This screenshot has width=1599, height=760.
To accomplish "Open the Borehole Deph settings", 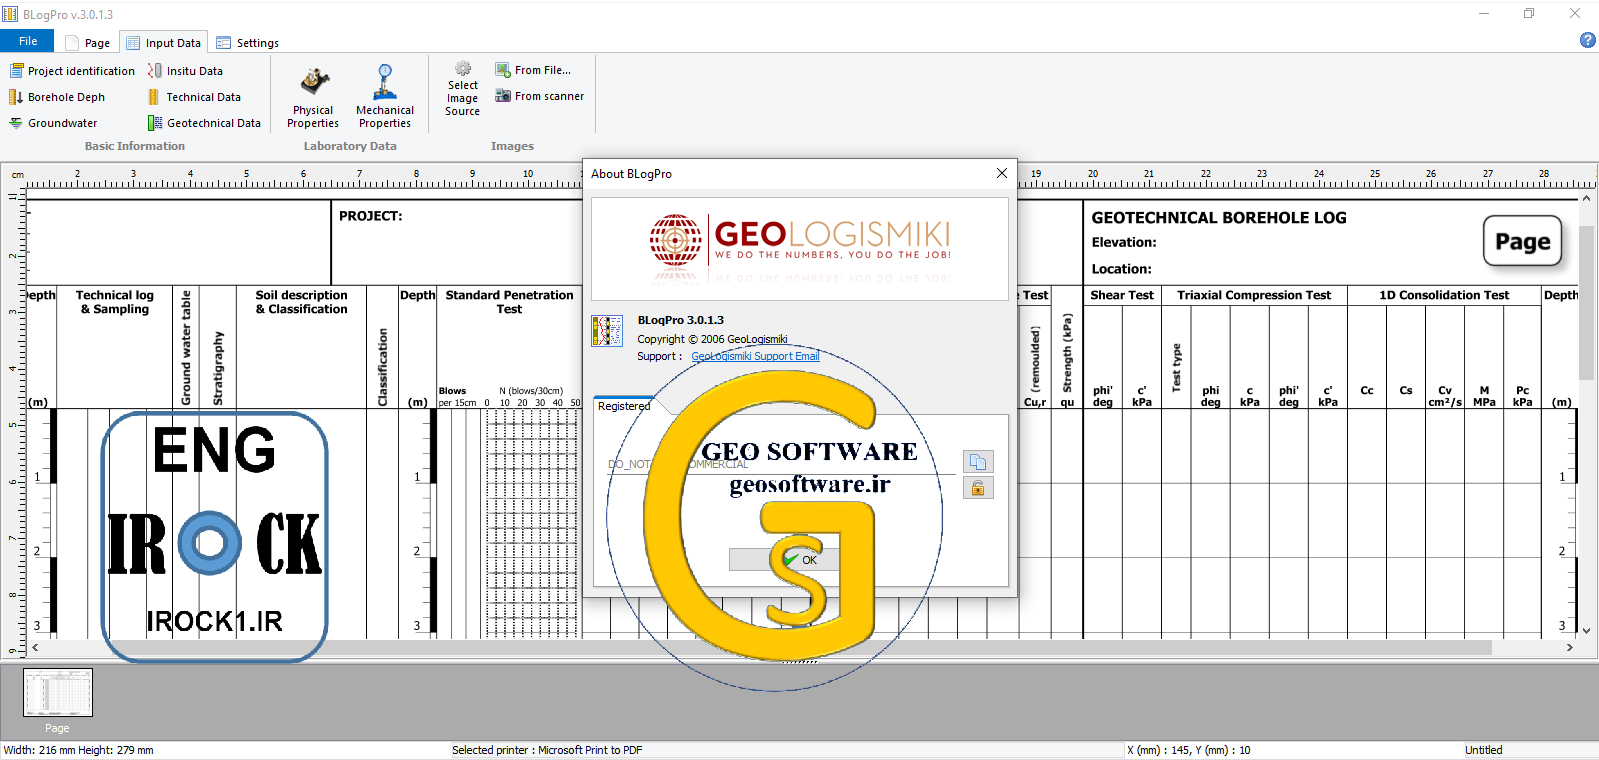I will tap(57, 97).
